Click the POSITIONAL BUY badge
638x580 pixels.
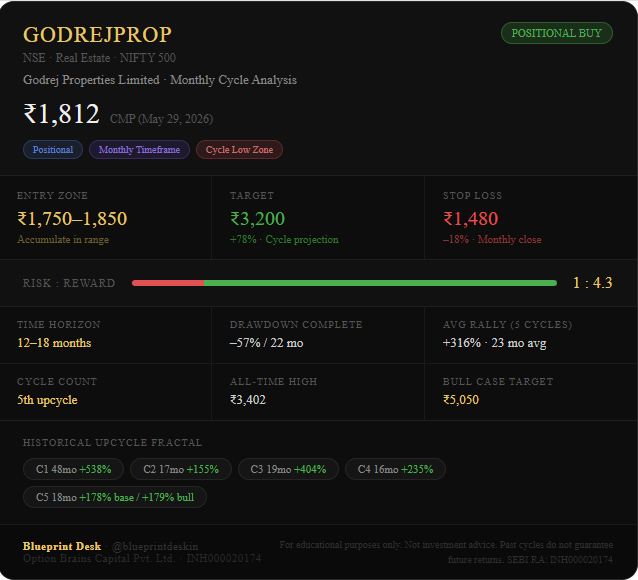point(557,33)
